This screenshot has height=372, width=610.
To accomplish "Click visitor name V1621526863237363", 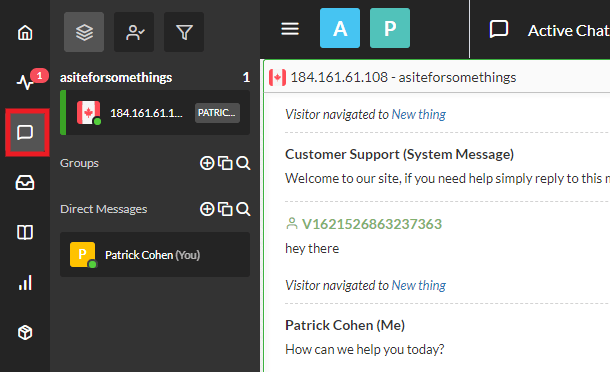I will pos(372,224).
